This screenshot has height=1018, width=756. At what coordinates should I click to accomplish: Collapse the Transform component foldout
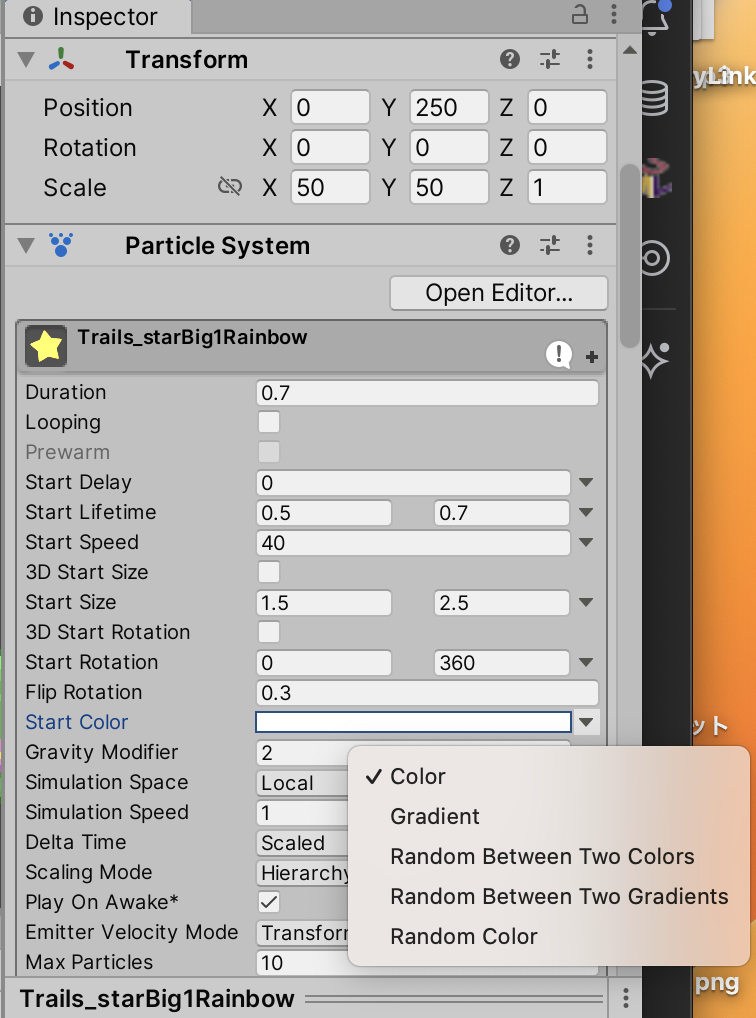26,59
